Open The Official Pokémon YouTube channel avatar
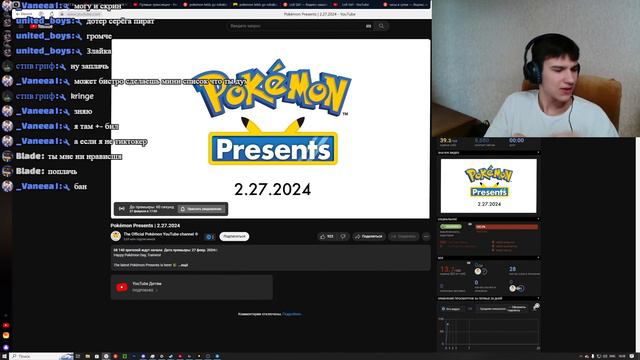Viewport: 640px width, 360px height. [x=116, y=236]
